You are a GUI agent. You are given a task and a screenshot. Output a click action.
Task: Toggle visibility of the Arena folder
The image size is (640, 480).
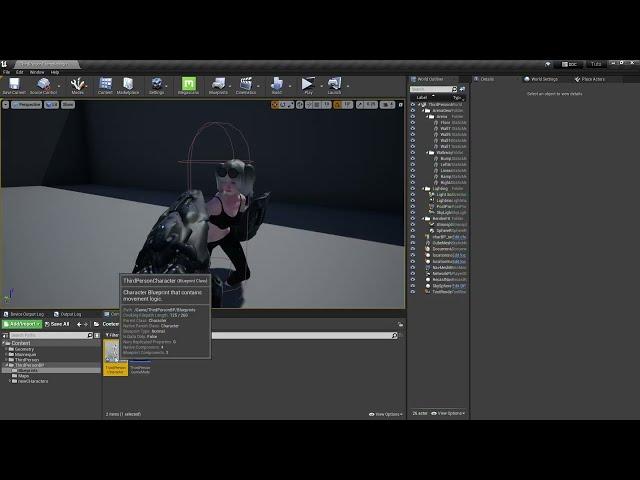(x=413, y=116)
